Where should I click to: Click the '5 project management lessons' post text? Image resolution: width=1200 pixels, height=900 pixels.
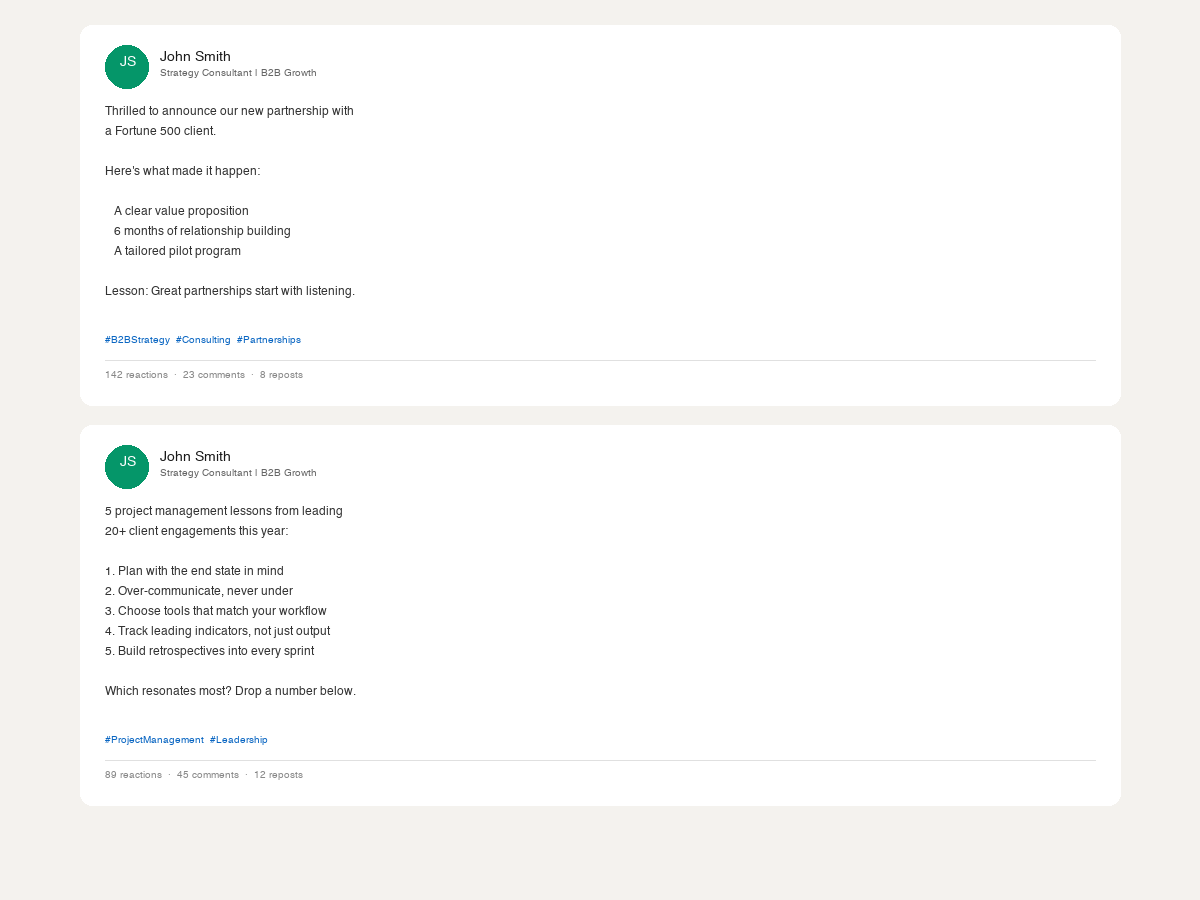[x=223, y=511]
